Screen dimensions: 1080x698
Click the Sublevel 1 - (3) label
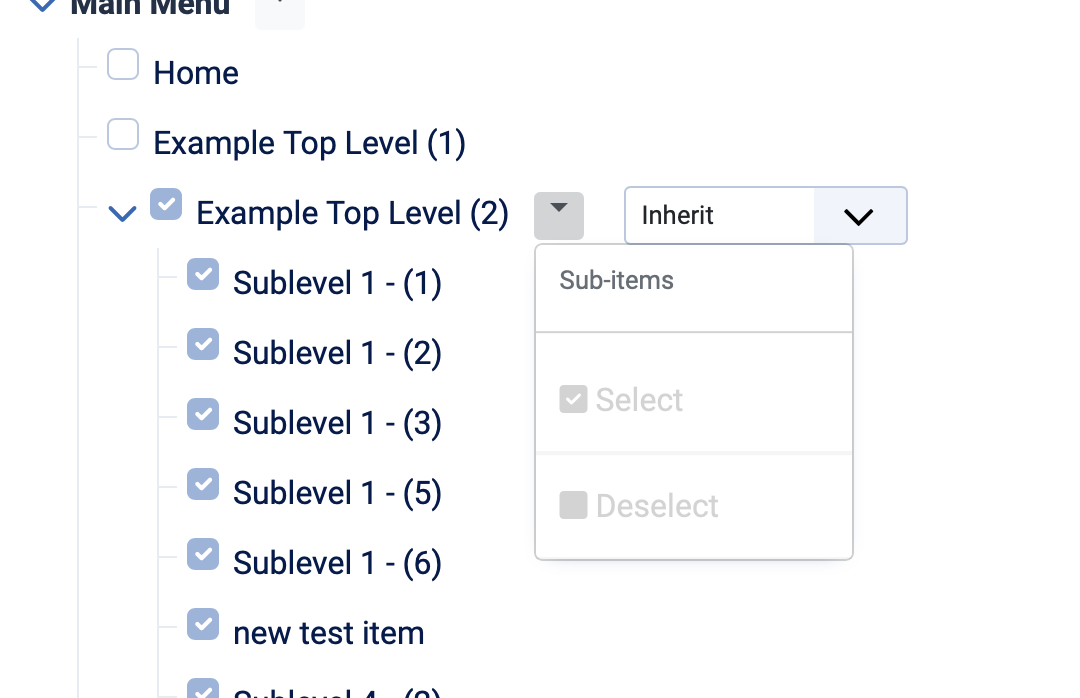[x=337, y=423]
